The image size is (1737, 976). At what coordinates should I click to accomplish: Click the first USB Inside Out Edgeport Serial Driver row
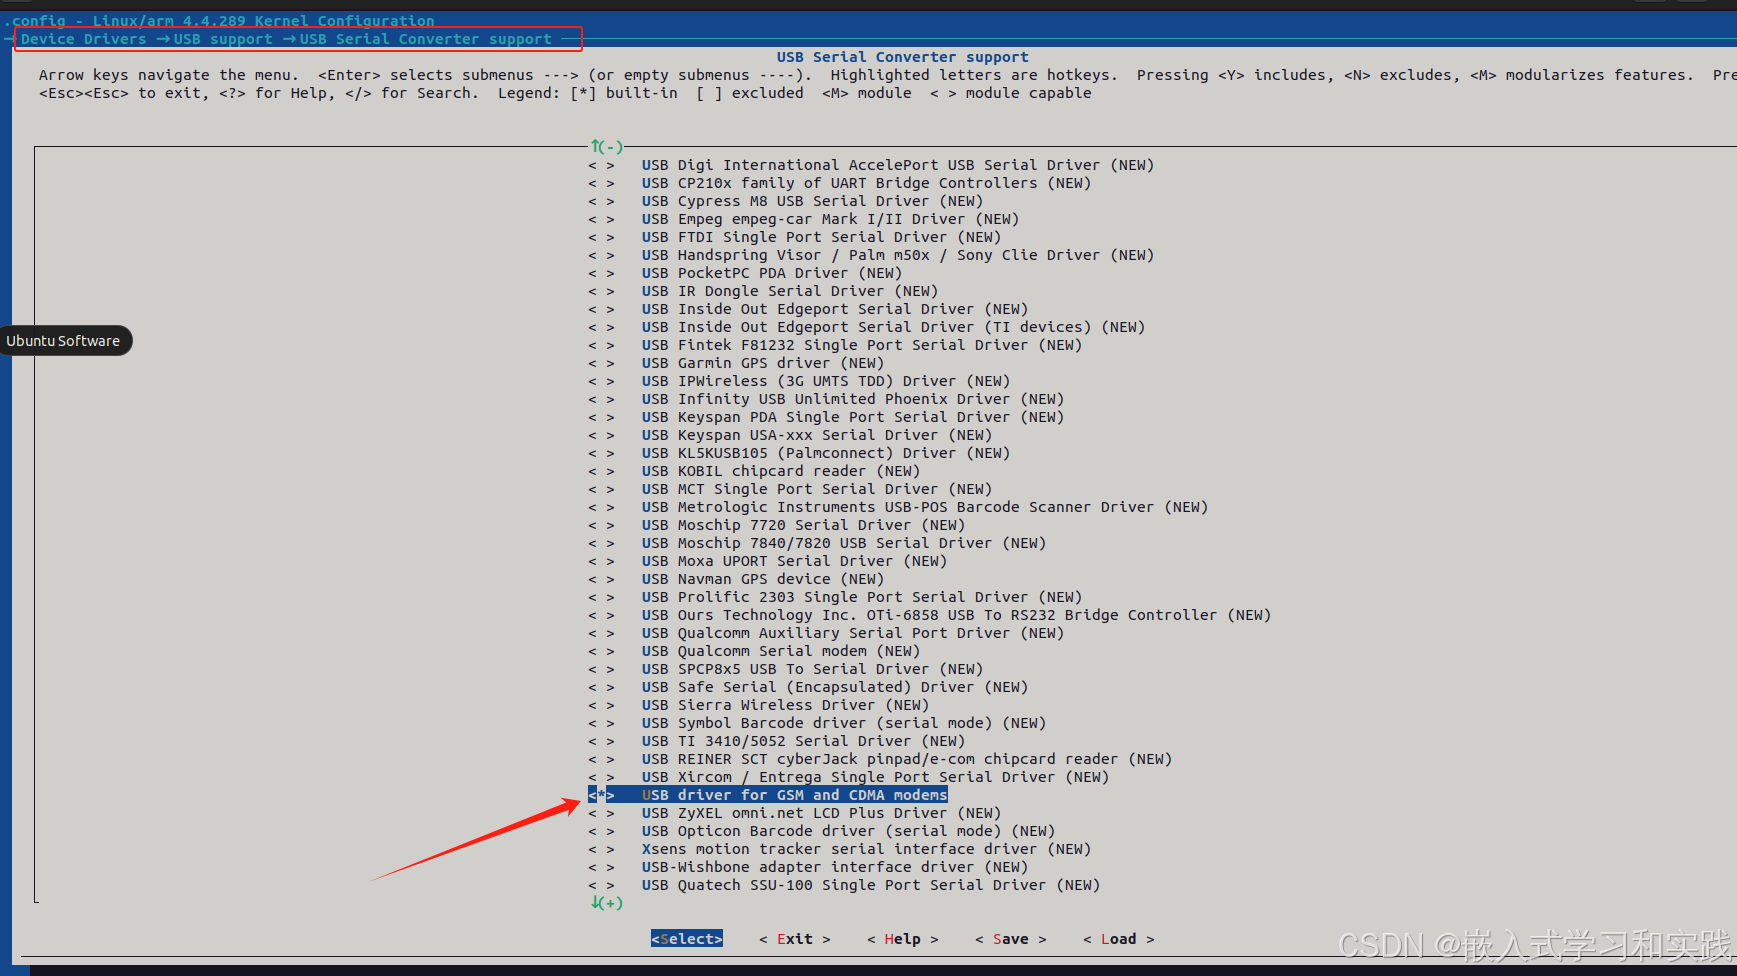coord(808,309)
